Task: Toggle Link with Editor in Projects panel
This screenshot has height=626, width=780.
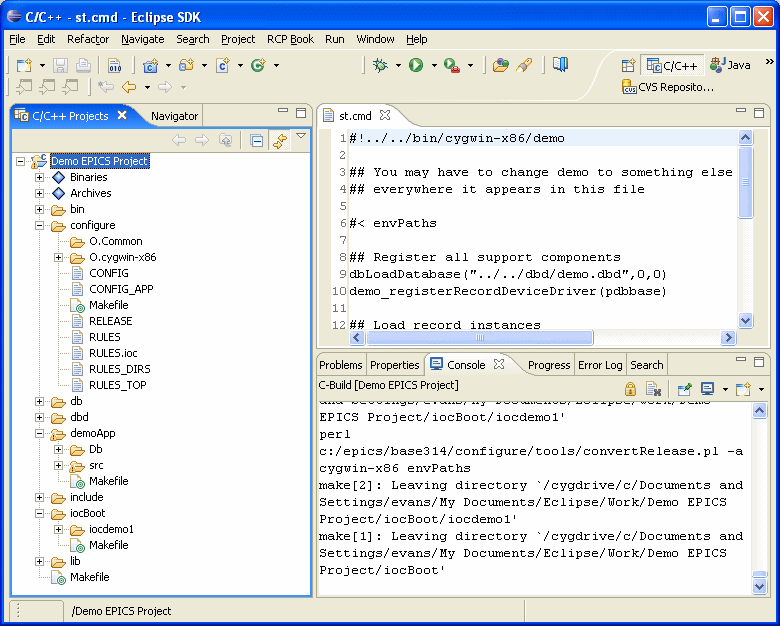Action: tap(280, 141)
